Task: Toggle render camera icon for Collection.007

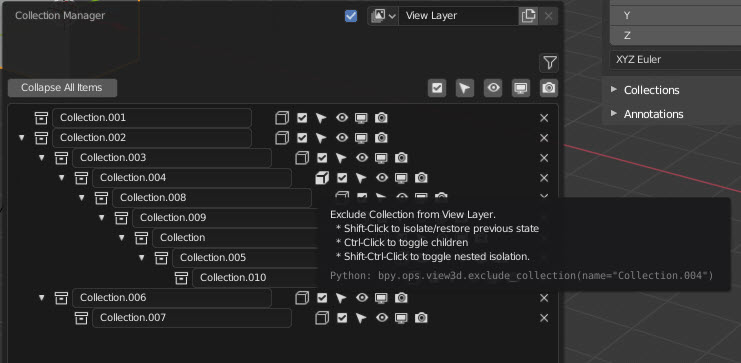Action: click(x=421, y=318)
